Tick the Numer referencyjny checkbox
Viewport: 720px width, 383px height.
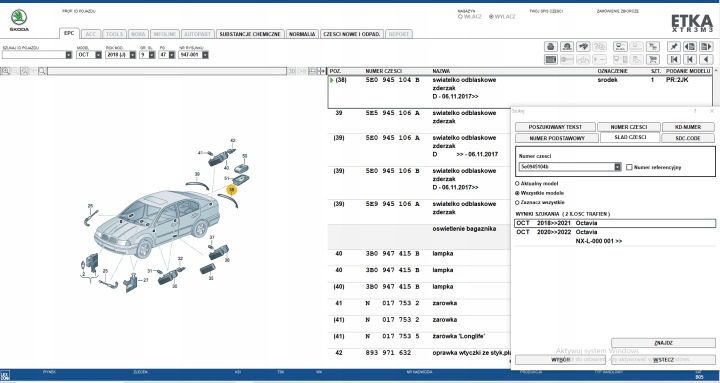(629, 167)
